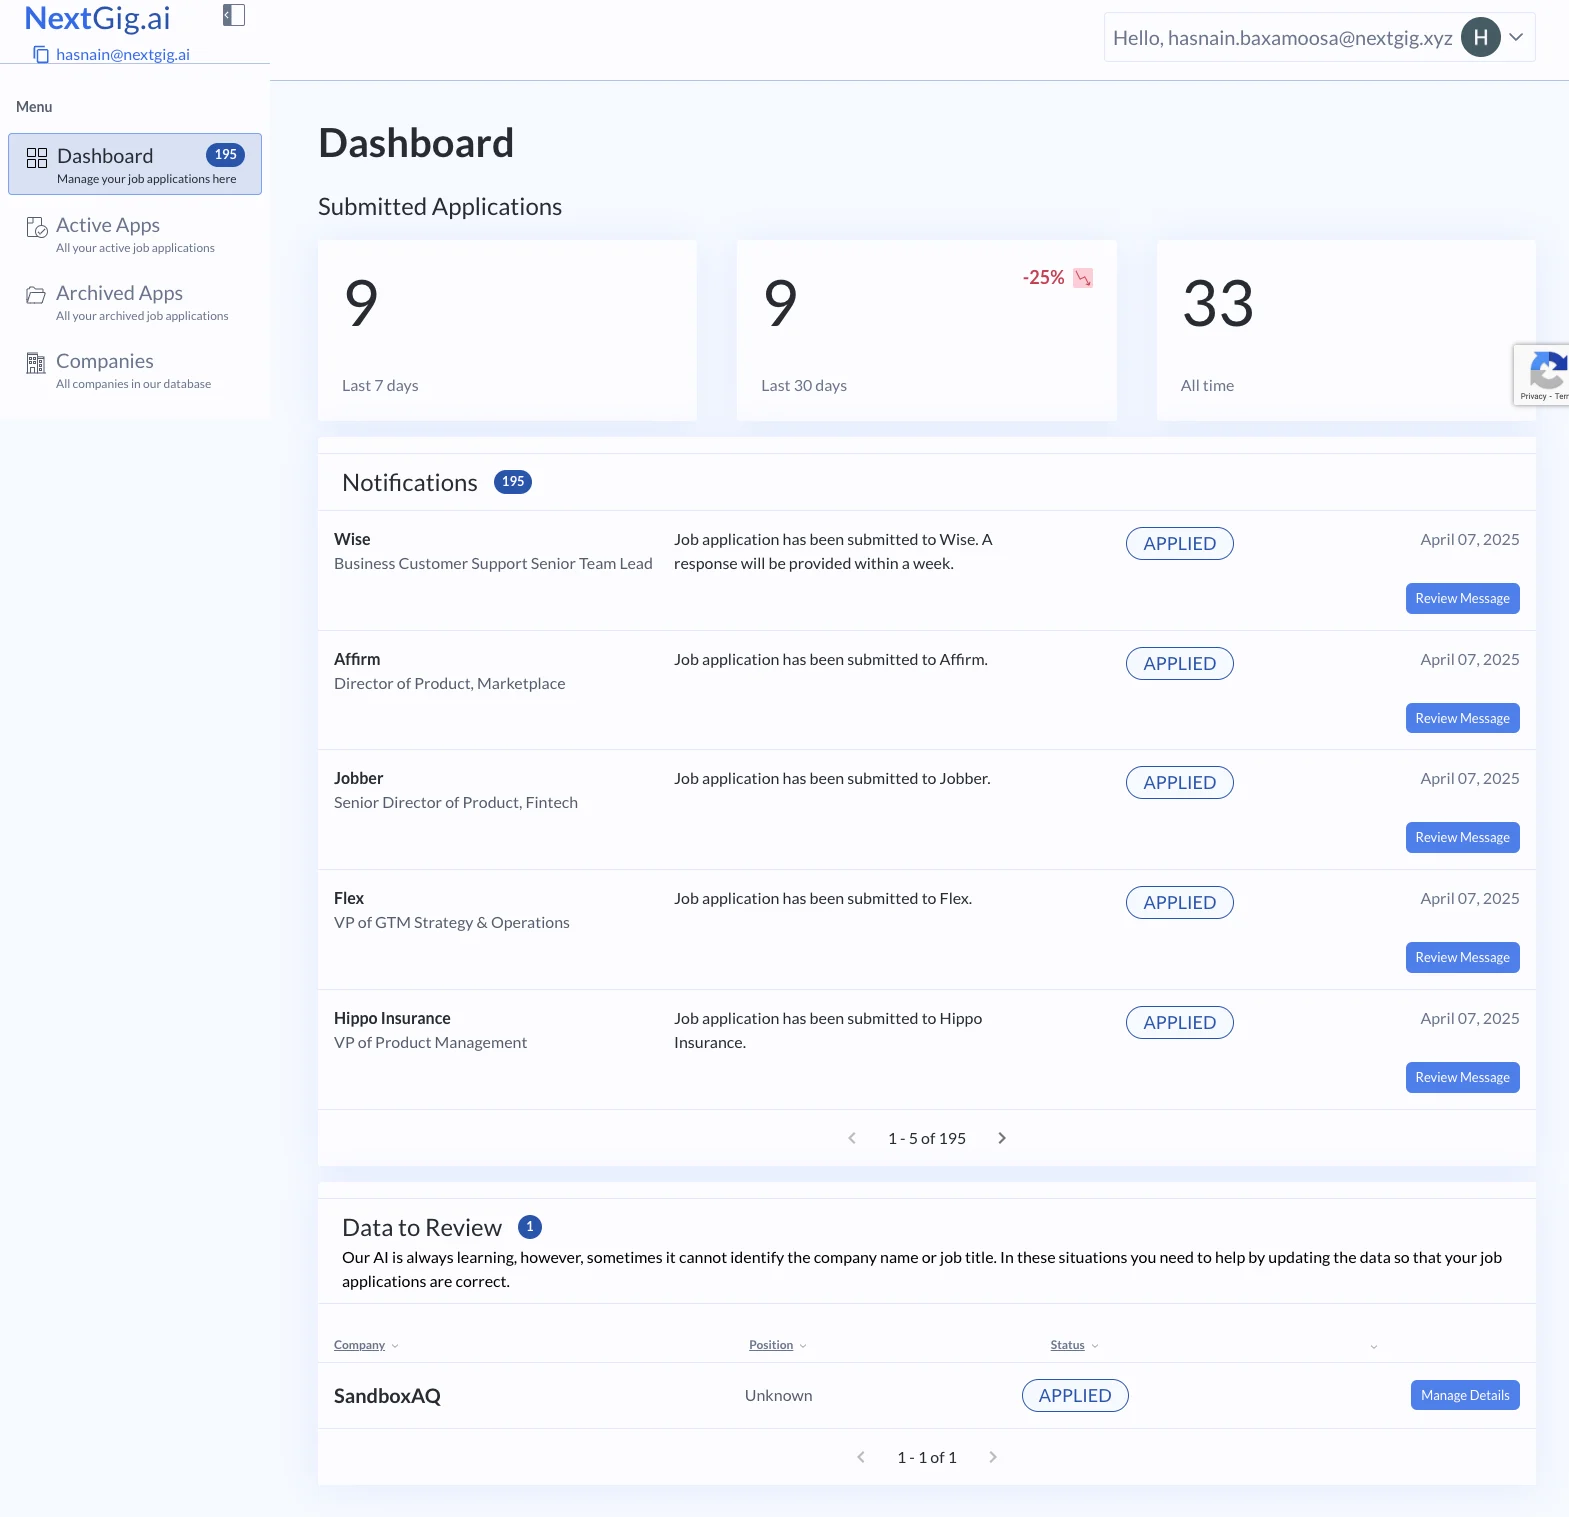Click the downward trend icon beside -25%
The image size is (1569, 1517).
click(1083, 278)
